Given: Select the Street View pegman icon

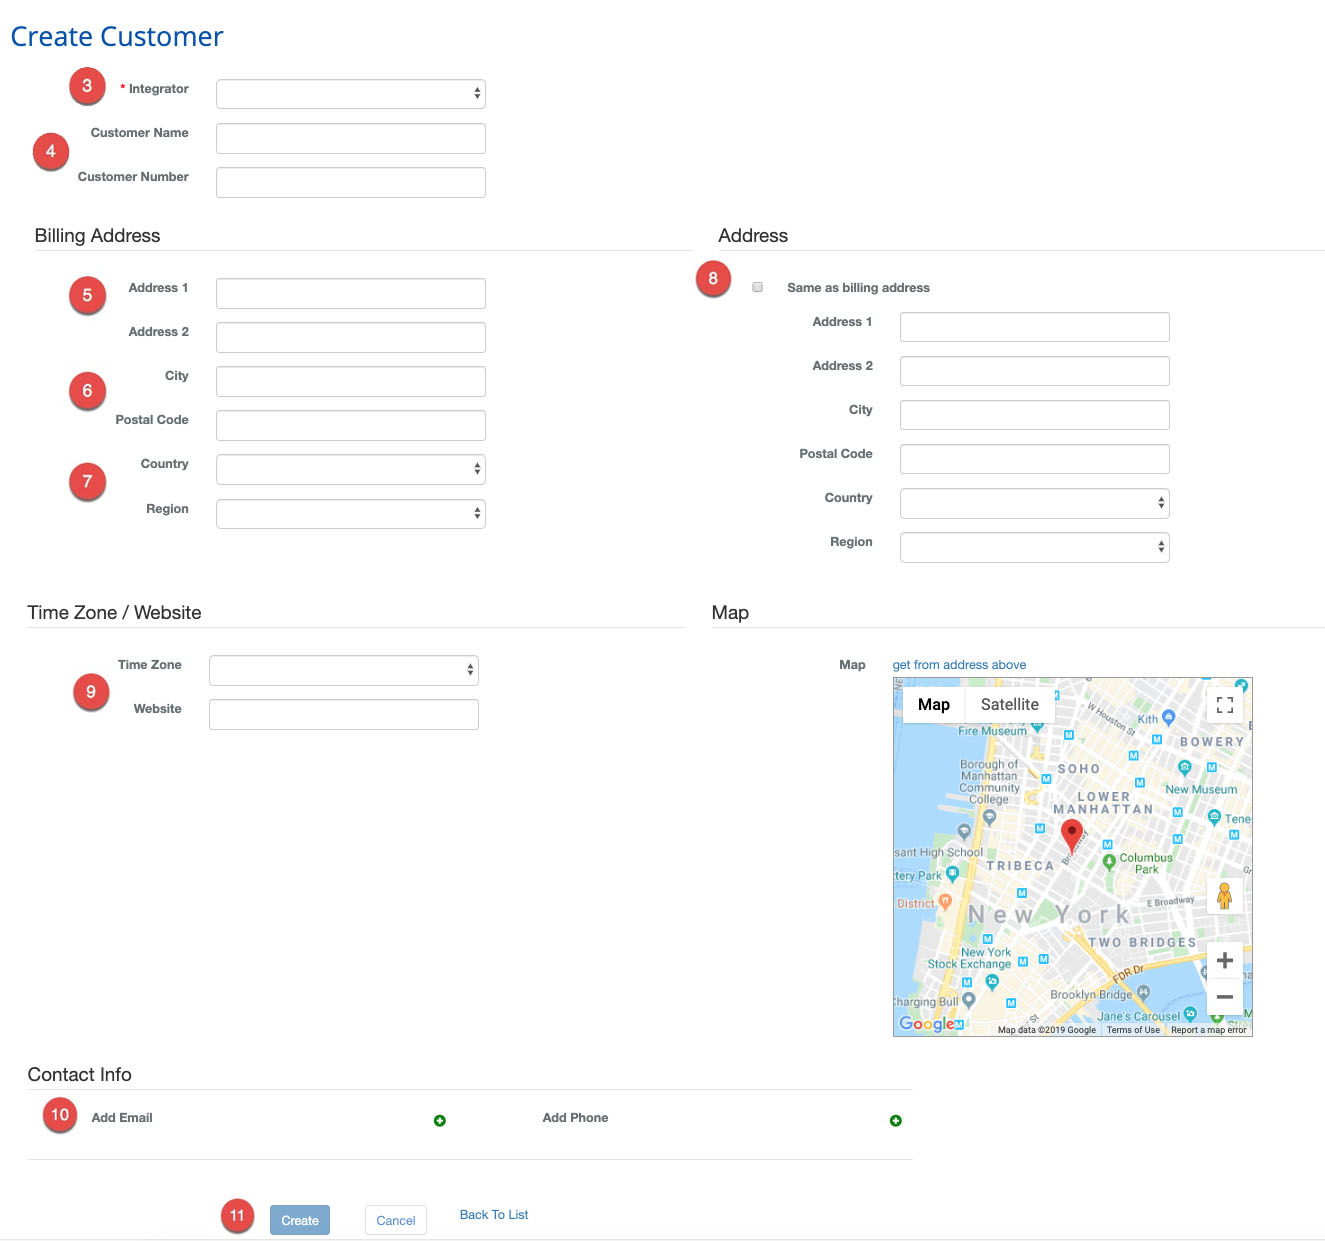Looking at the screenshot, I should 1224,896.
